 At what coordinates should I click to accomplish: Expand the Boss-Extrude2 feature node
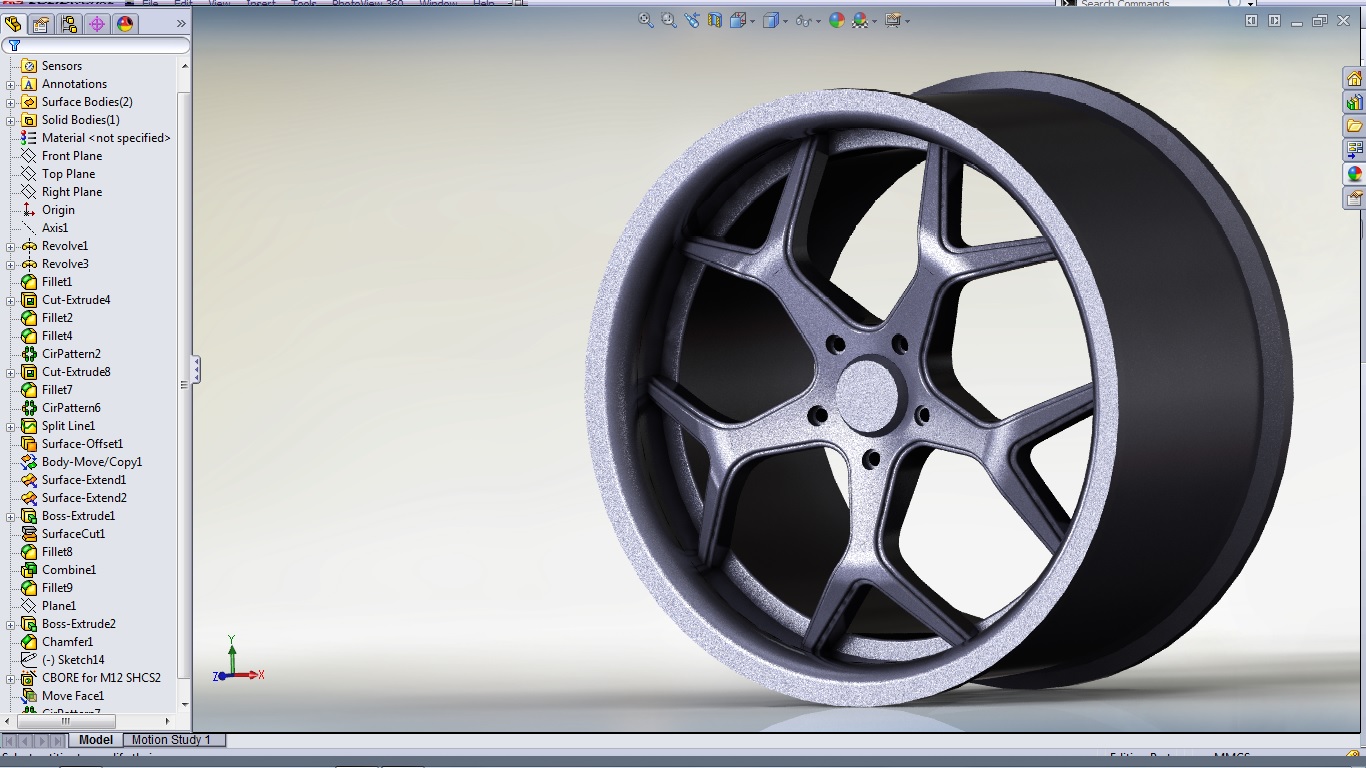tap(10, 624)
